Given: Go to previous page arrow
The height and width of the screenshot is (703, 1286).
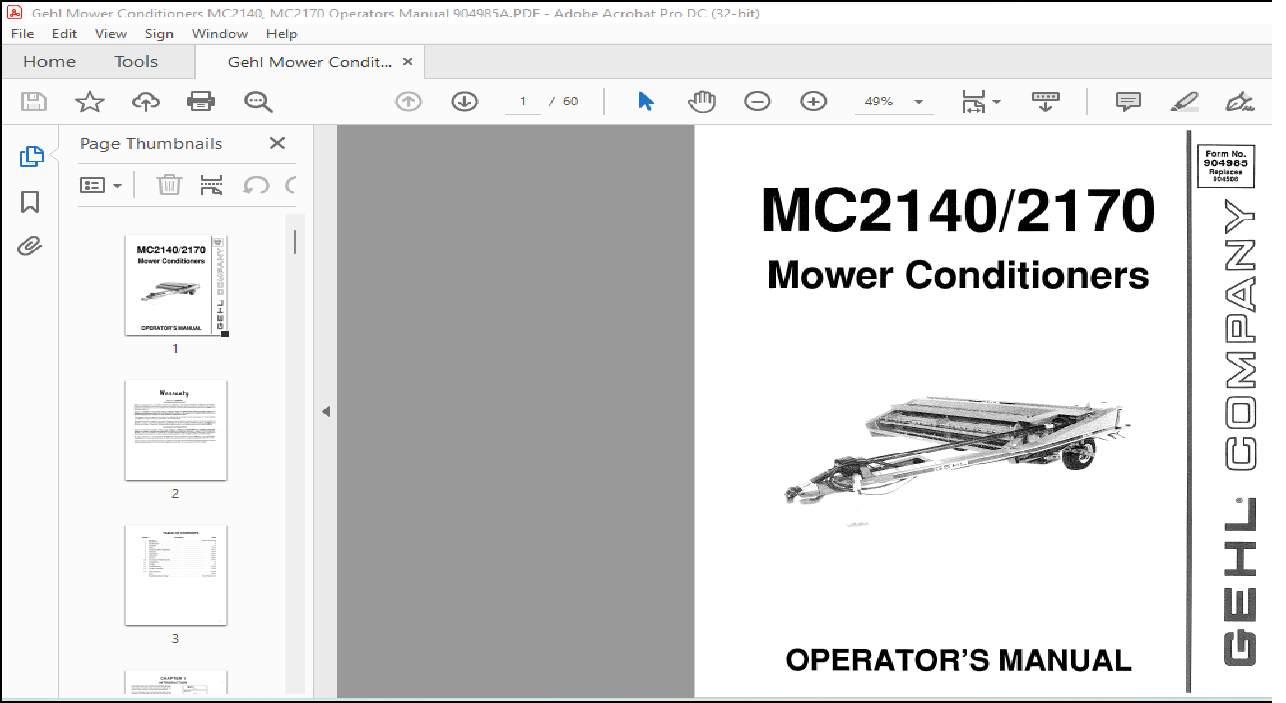Looking at the screenshot, I should (x=408, y=101).
